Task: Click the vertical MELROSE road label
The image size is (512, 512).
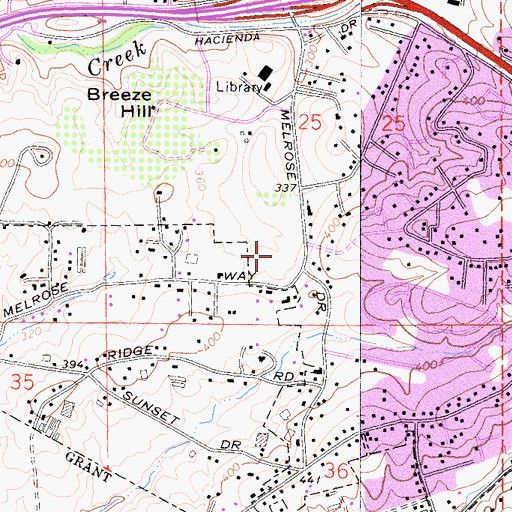Action: coord(288,145)
